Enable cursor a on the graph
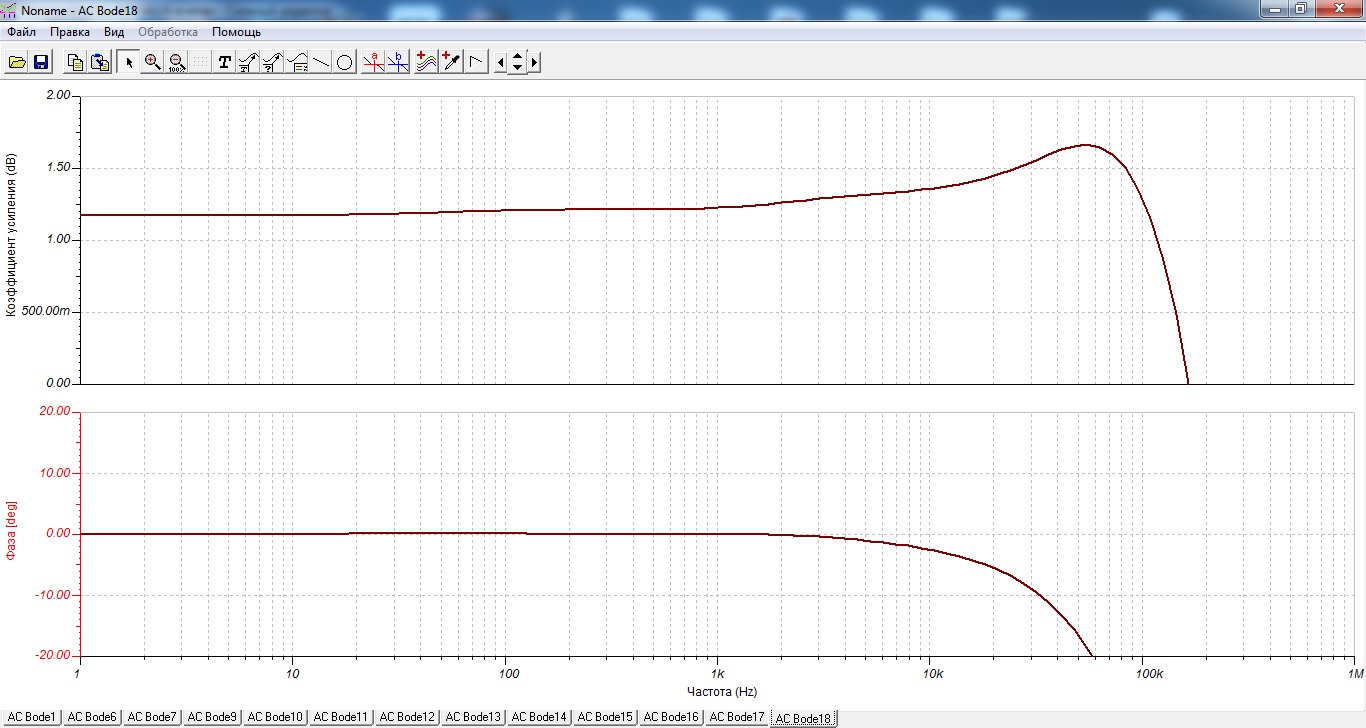This screenshot has height=728, width=1366. coord(374,62)
